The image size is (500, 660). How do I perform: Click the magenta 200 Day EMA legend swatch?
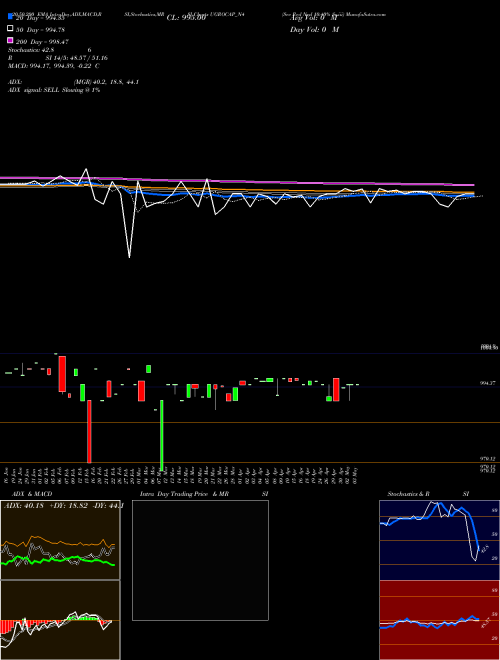click(x=10, y=40)
